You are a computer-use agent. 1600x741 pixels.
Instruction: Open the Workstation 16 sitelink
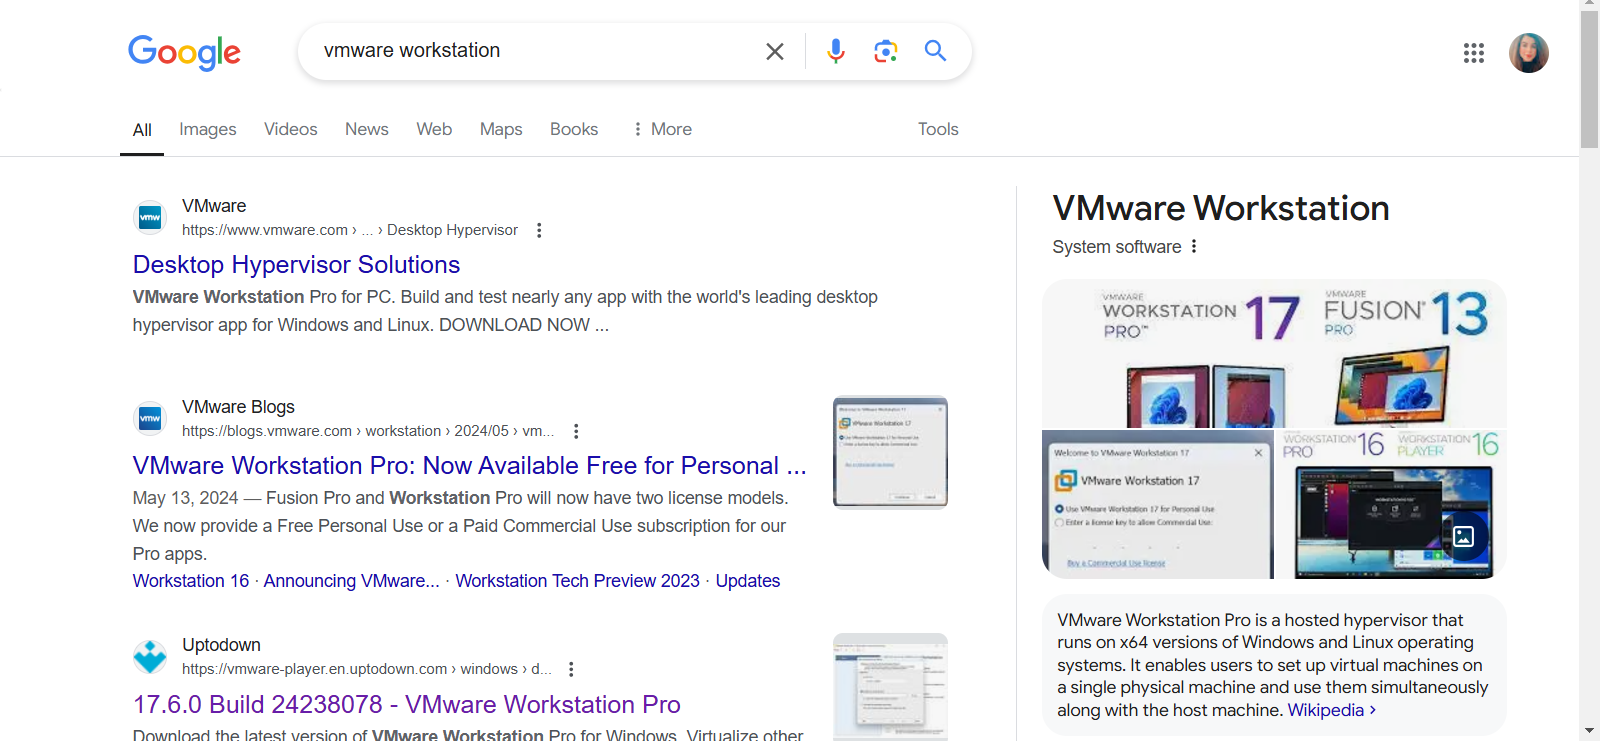click(191, 581)
